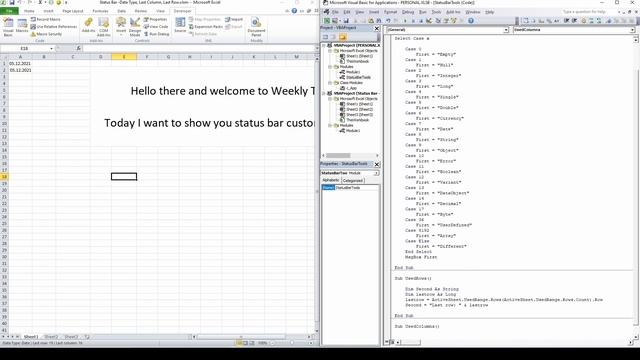This screenshot has width=640, height=360.
Task: Click Run Dialog in ribbon
Action: click(156, 34)
